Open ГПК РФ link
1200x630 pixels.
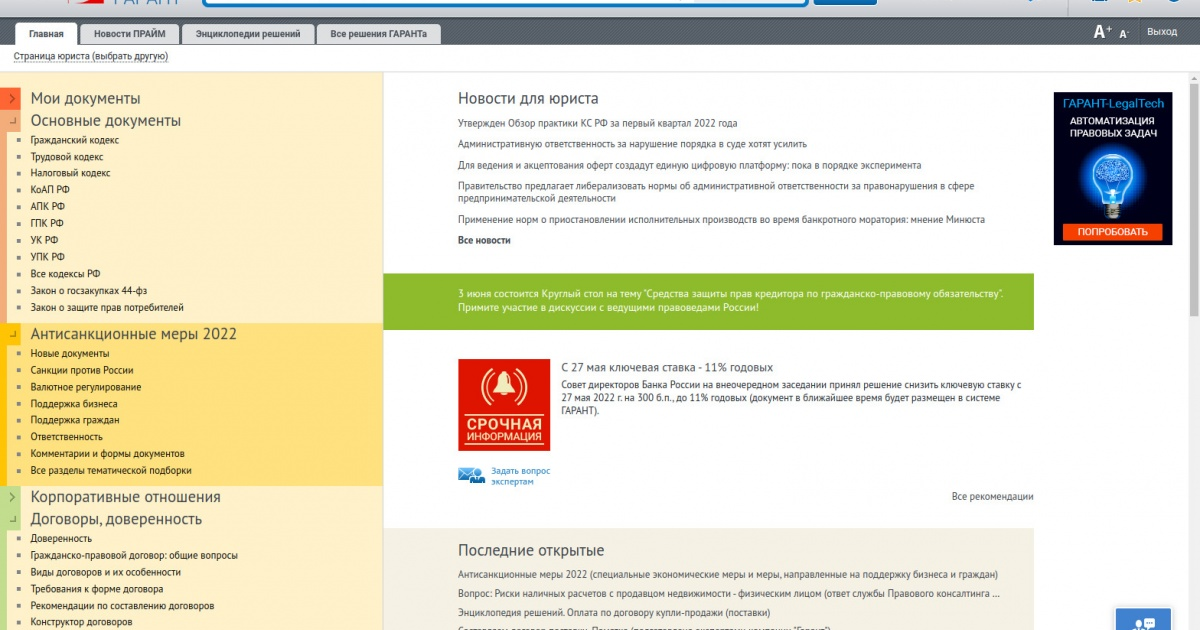point(47,223)
